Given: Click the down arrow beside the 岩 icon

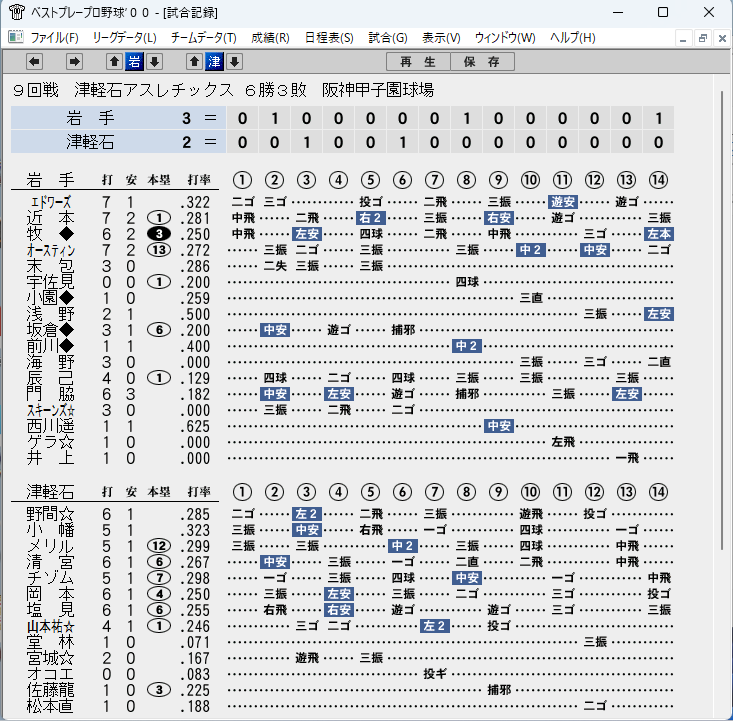Looking at the screenshot, I should (x=155, y=61).
